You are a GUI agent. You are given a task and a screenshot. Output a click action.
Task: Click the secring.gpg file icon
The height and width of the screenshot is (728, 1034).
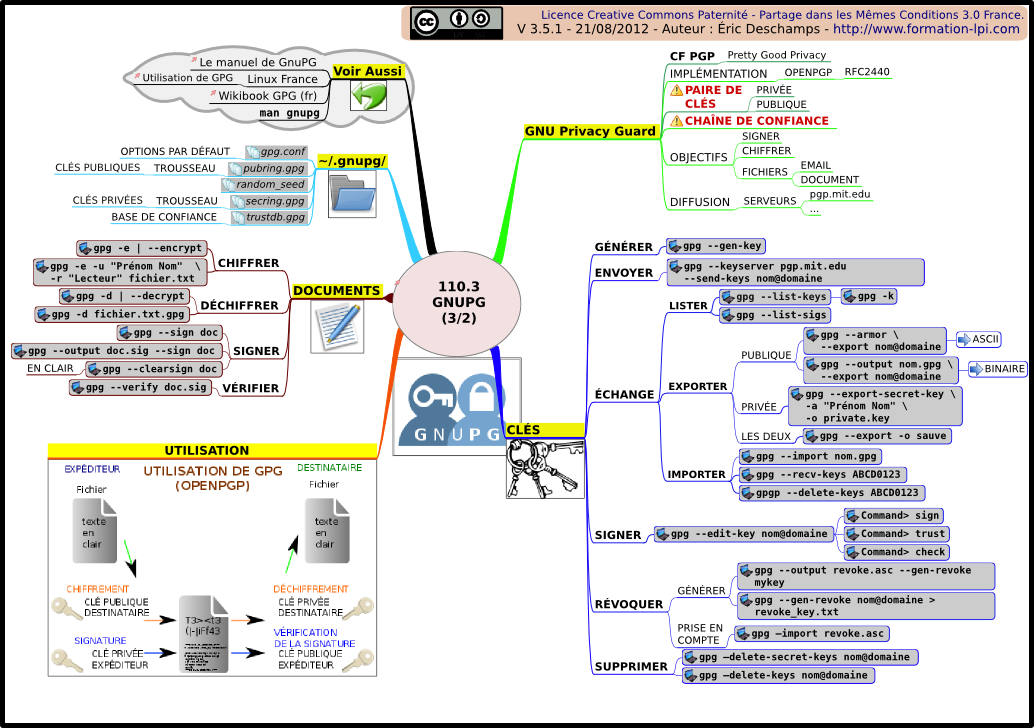[x=237, y=202]
